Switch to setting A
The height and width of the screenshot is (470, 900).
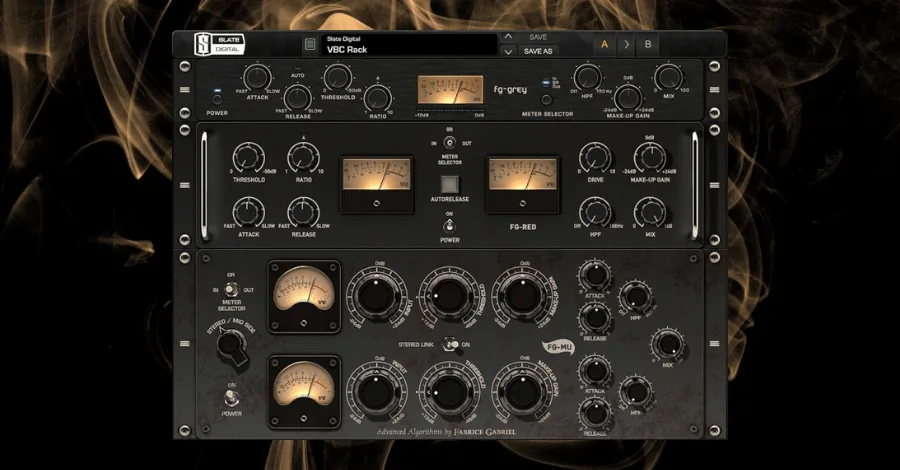[x=604, y=44]
